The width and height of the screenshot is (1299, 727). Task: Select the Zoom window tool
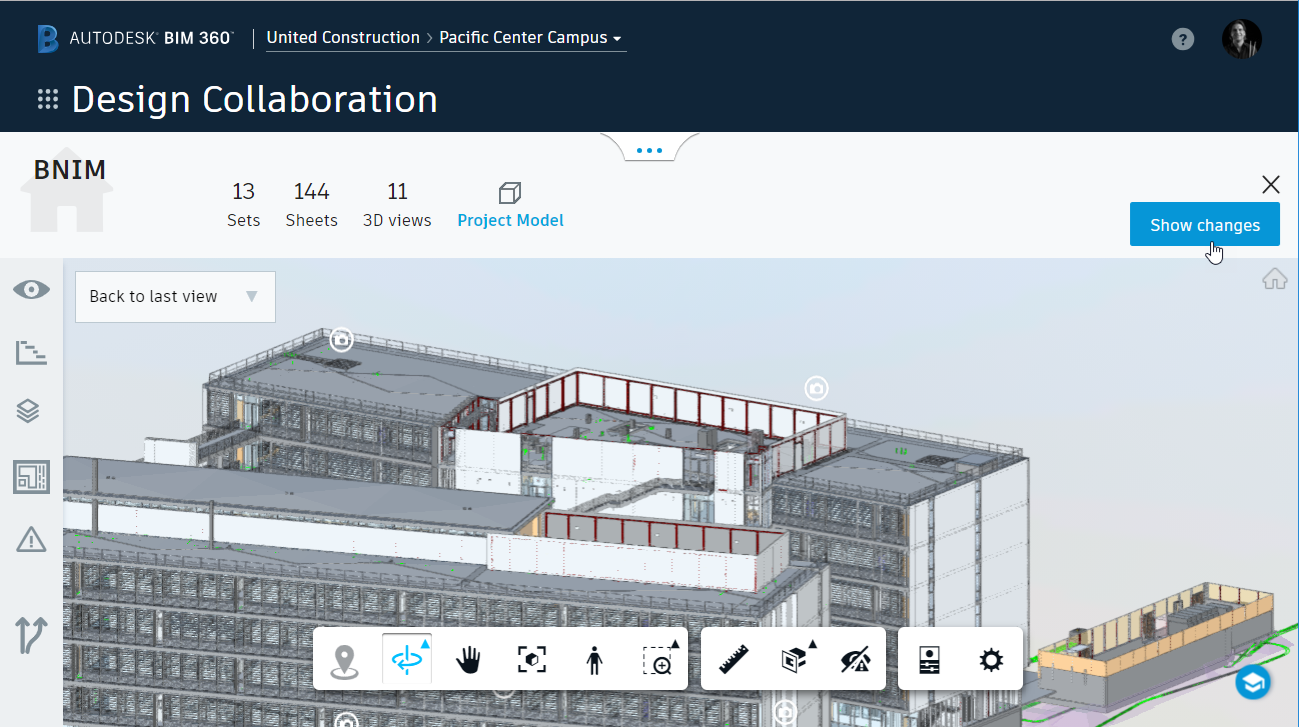pos(658,659)
